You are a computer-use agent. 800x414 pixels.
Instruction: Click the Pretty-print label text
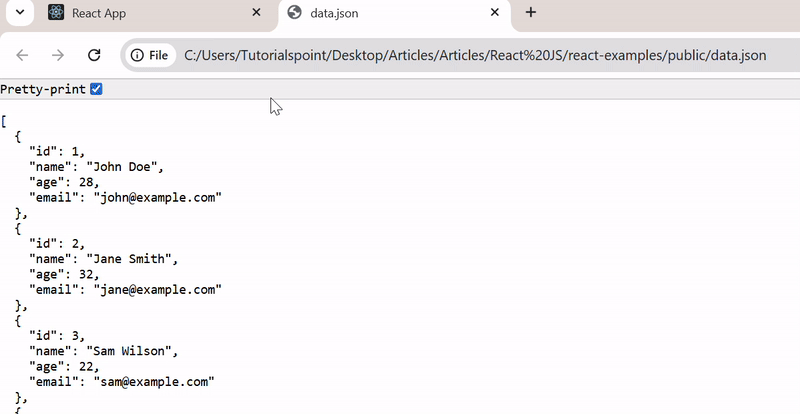coord(43,90)
